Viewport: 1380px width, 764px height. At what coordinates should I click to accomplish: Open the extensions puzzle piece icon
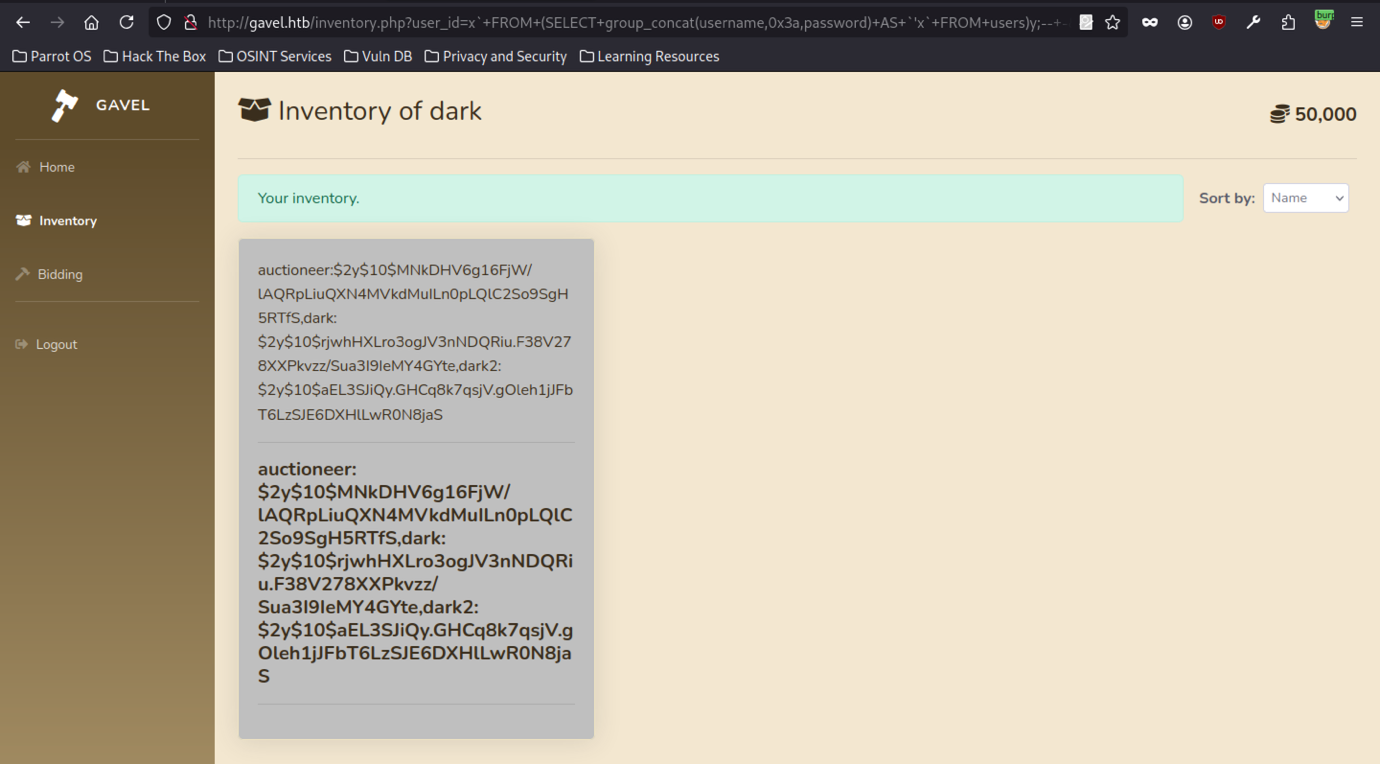click(1288, 22)
